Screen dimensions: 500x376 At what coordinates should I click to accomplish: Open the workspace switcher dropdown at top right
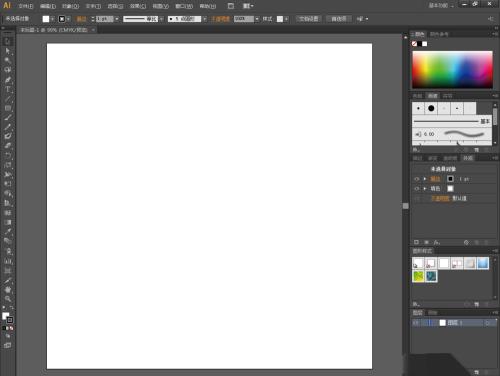[441, 6]
